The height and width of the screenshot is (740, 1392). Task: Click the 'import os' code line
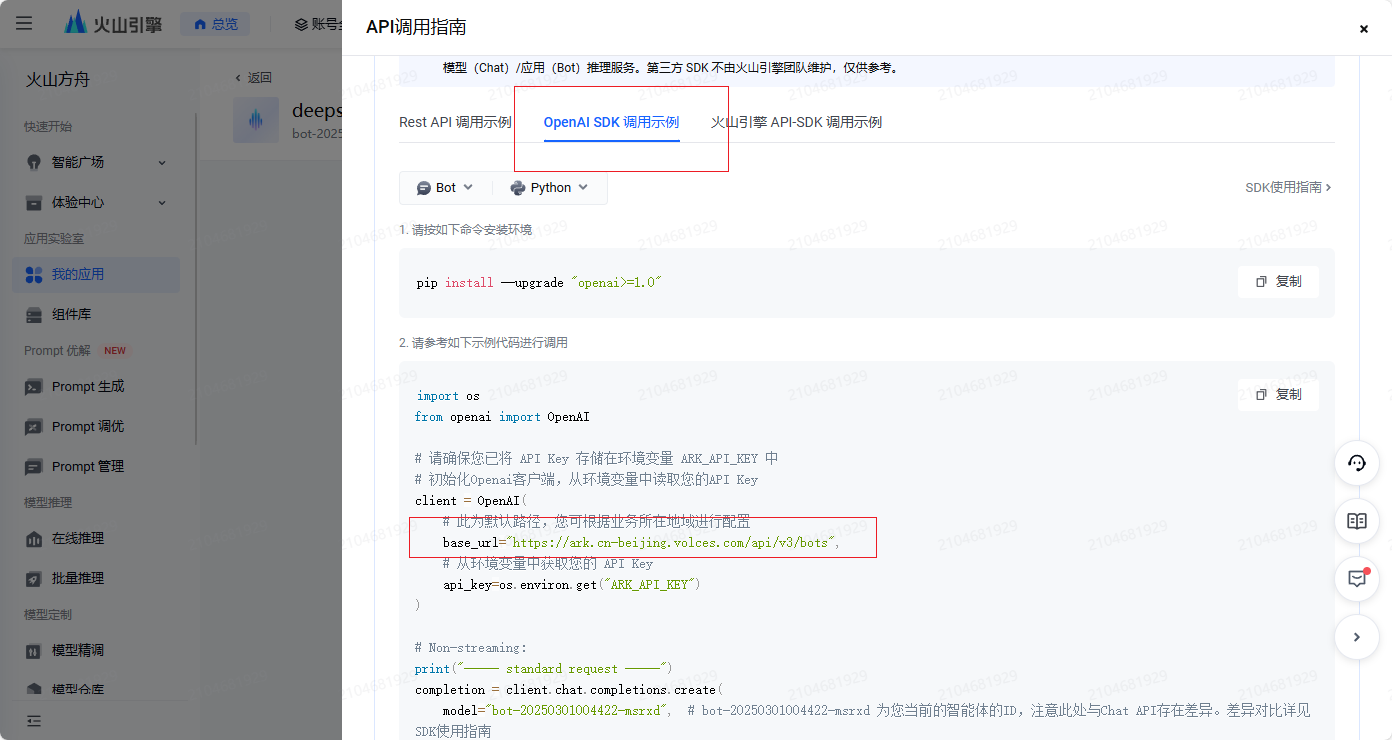pos(448,396)
